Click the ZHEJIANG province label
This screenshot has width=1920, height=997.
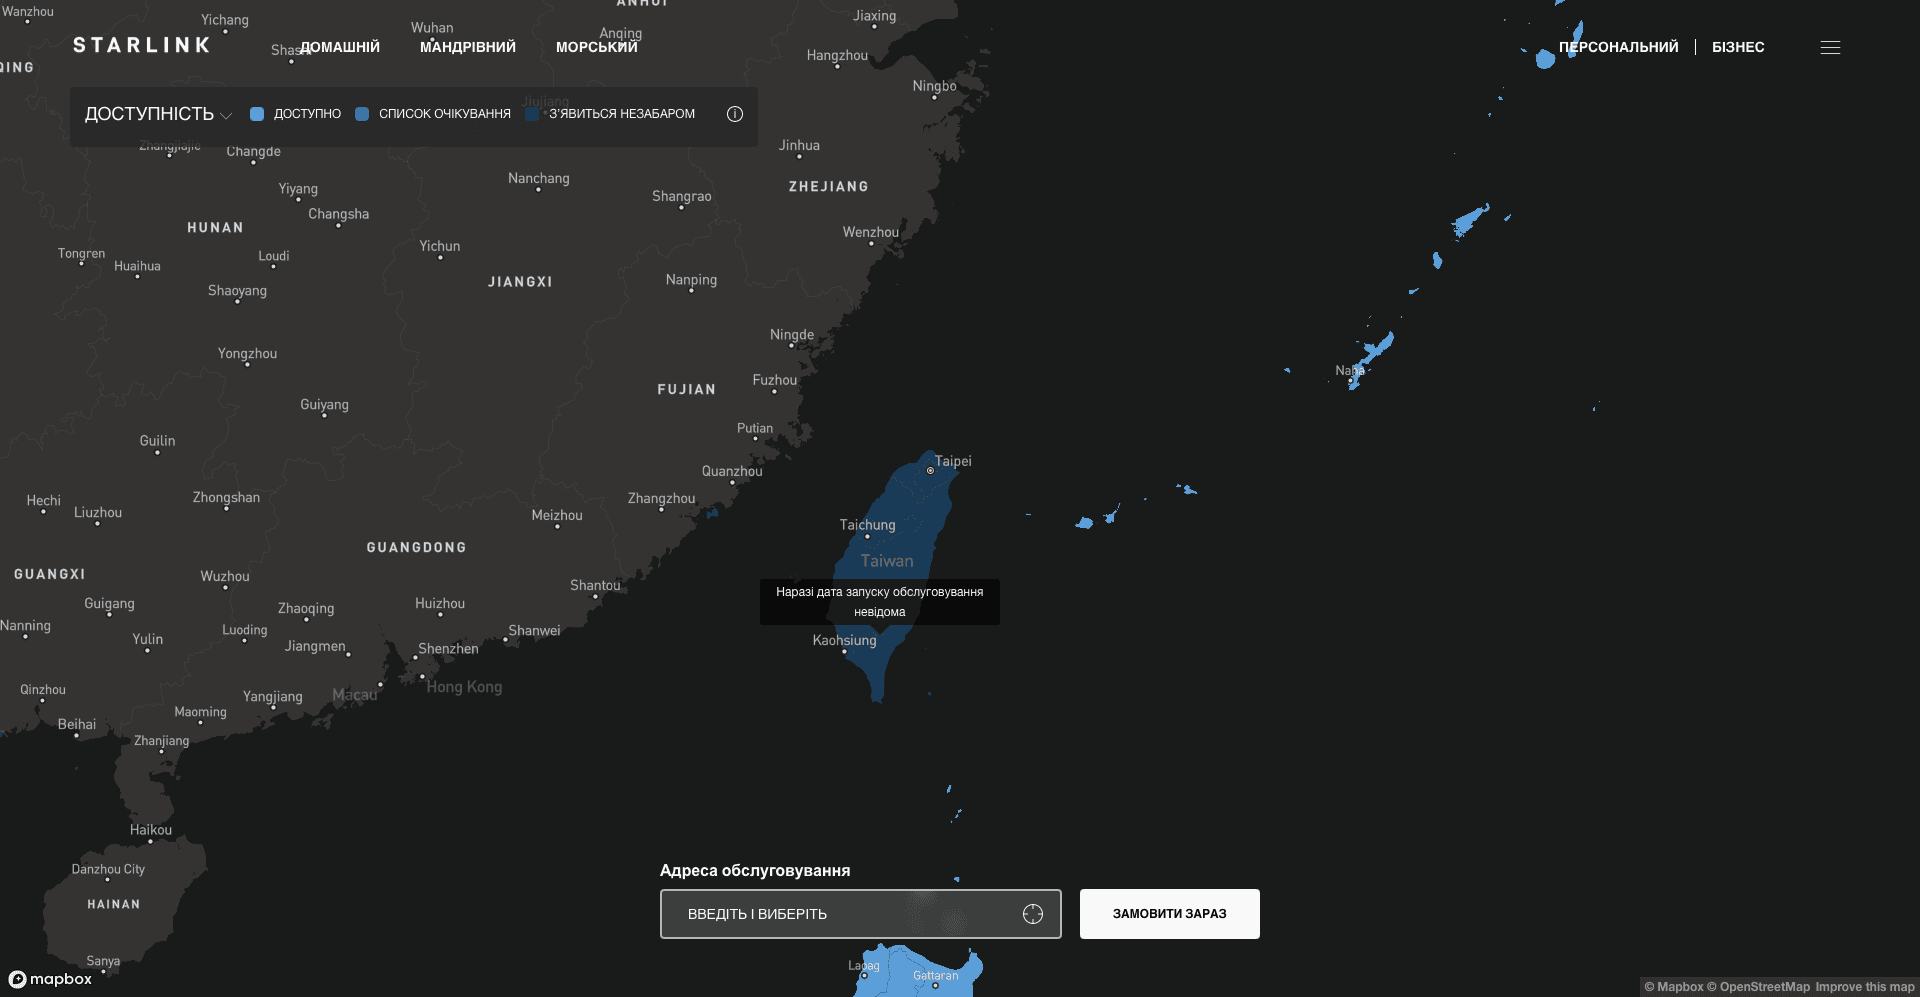pos(829,187)
